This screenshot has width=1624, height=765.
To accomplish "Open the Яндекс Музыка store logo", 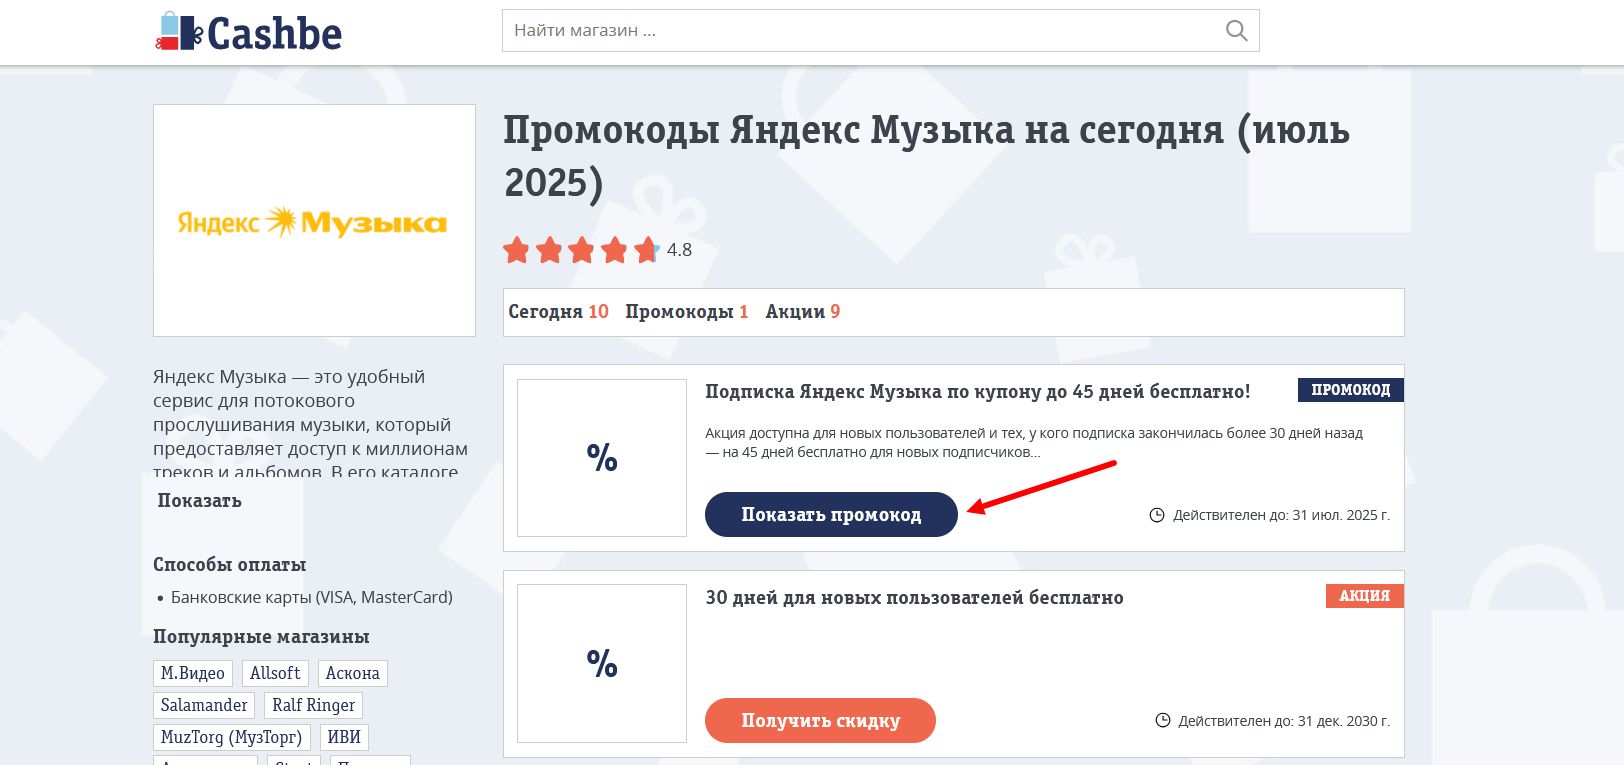I will (314, 221).
